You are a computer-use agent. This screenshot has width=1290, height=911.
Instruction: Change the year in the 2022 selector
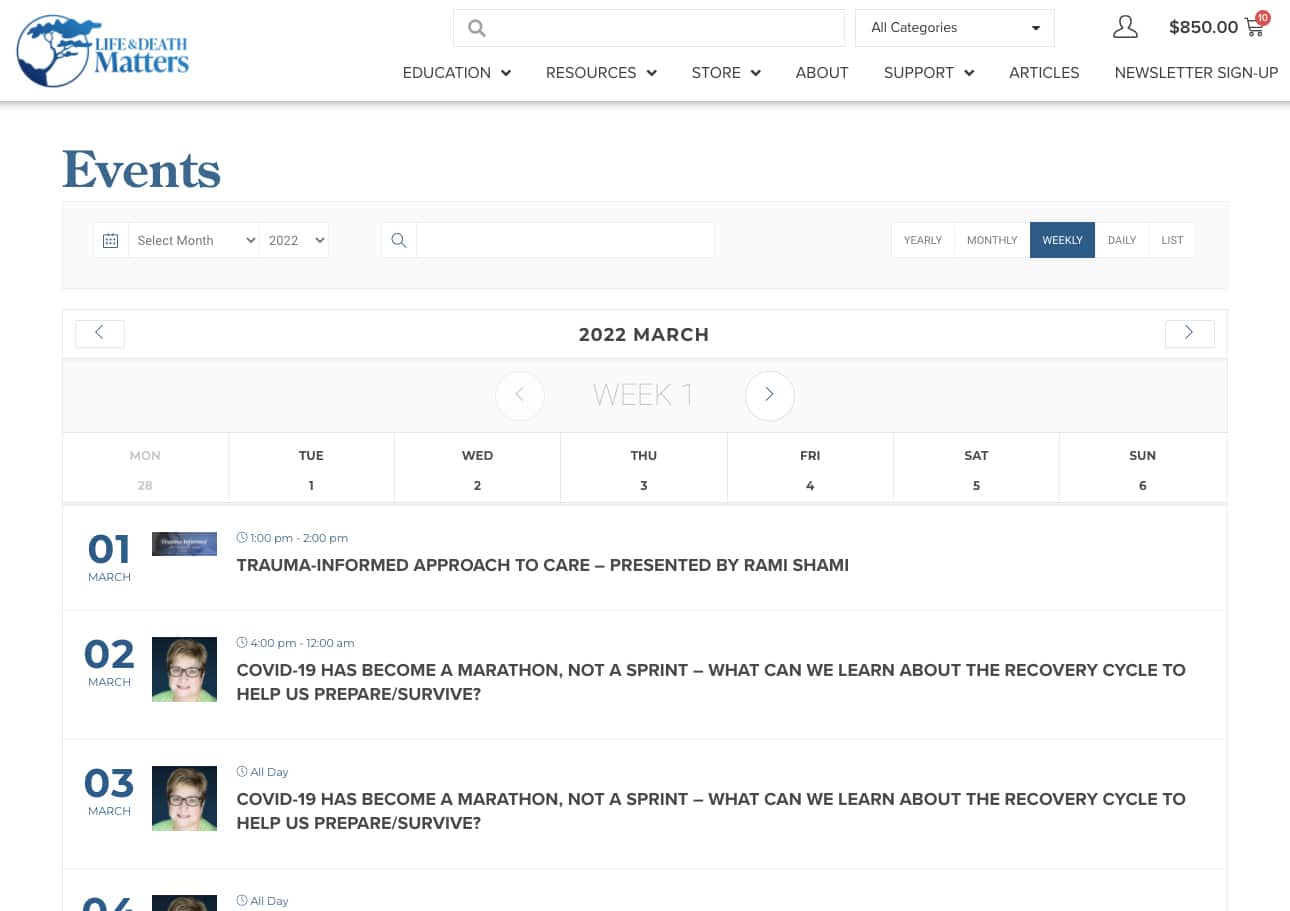[x=293, y=240]
